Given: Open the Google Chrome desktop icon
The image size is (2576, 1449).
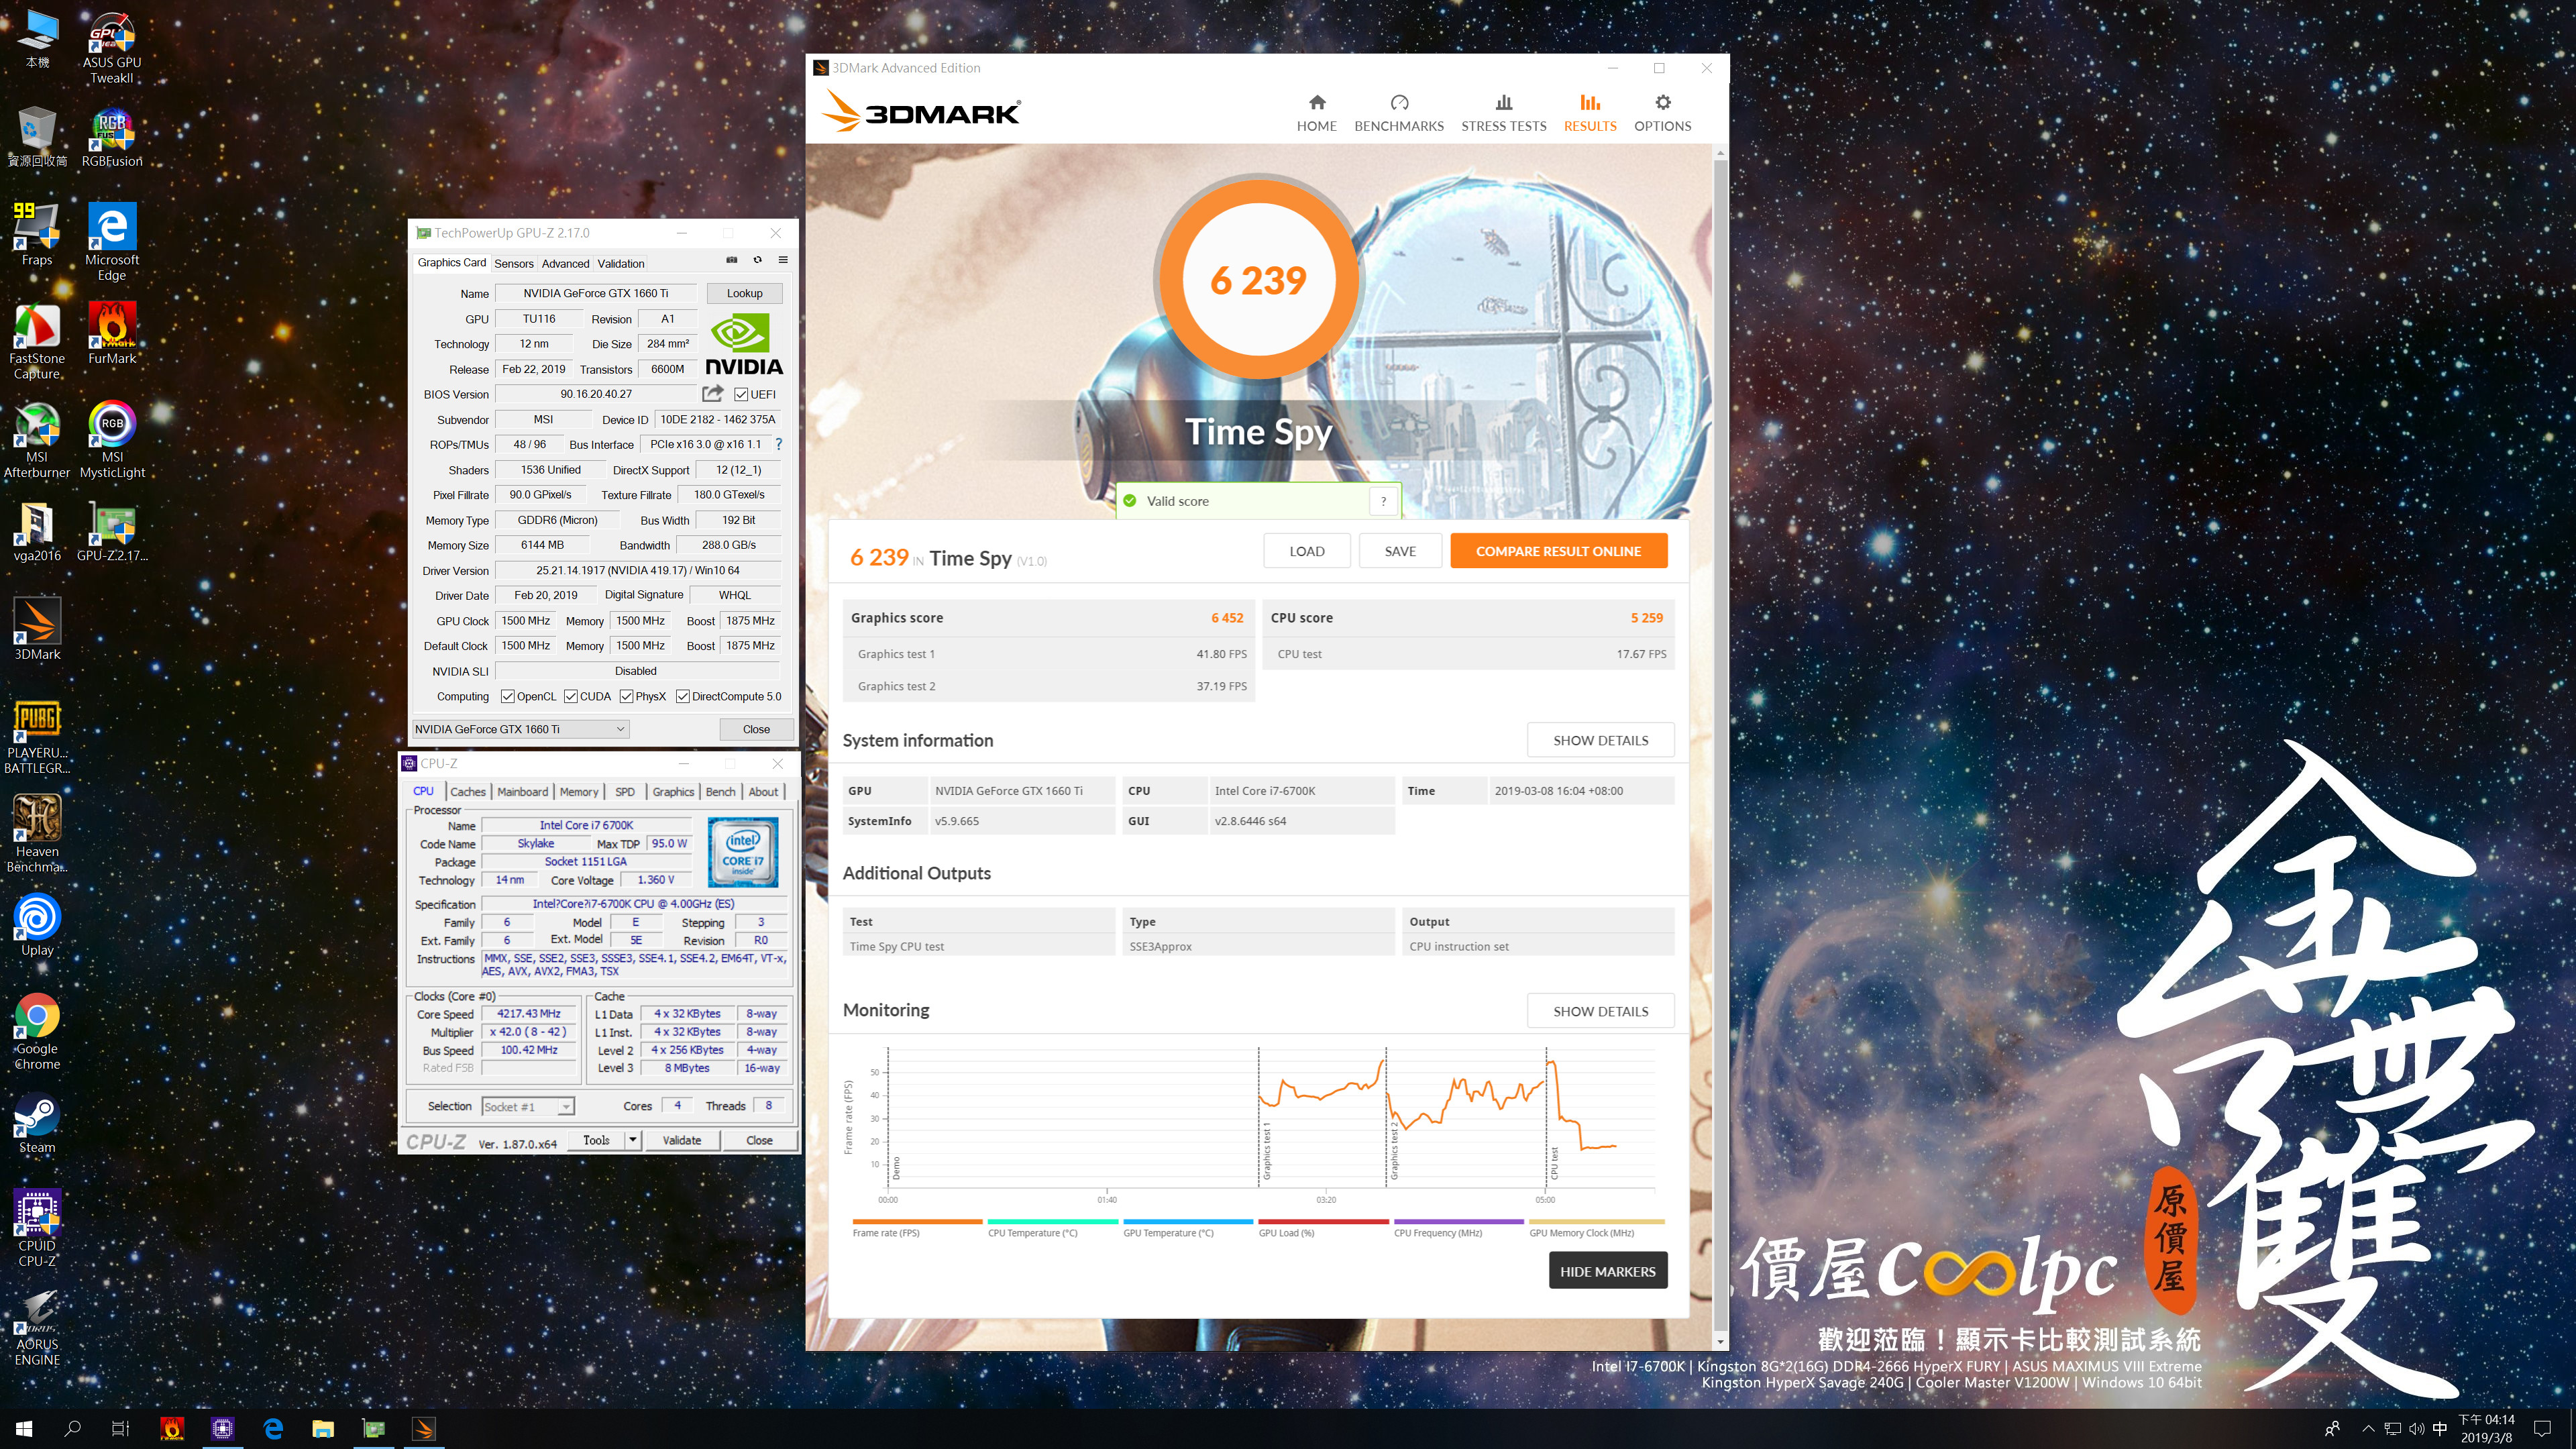Looking at the screenshot, I should tap(37, 1031).
